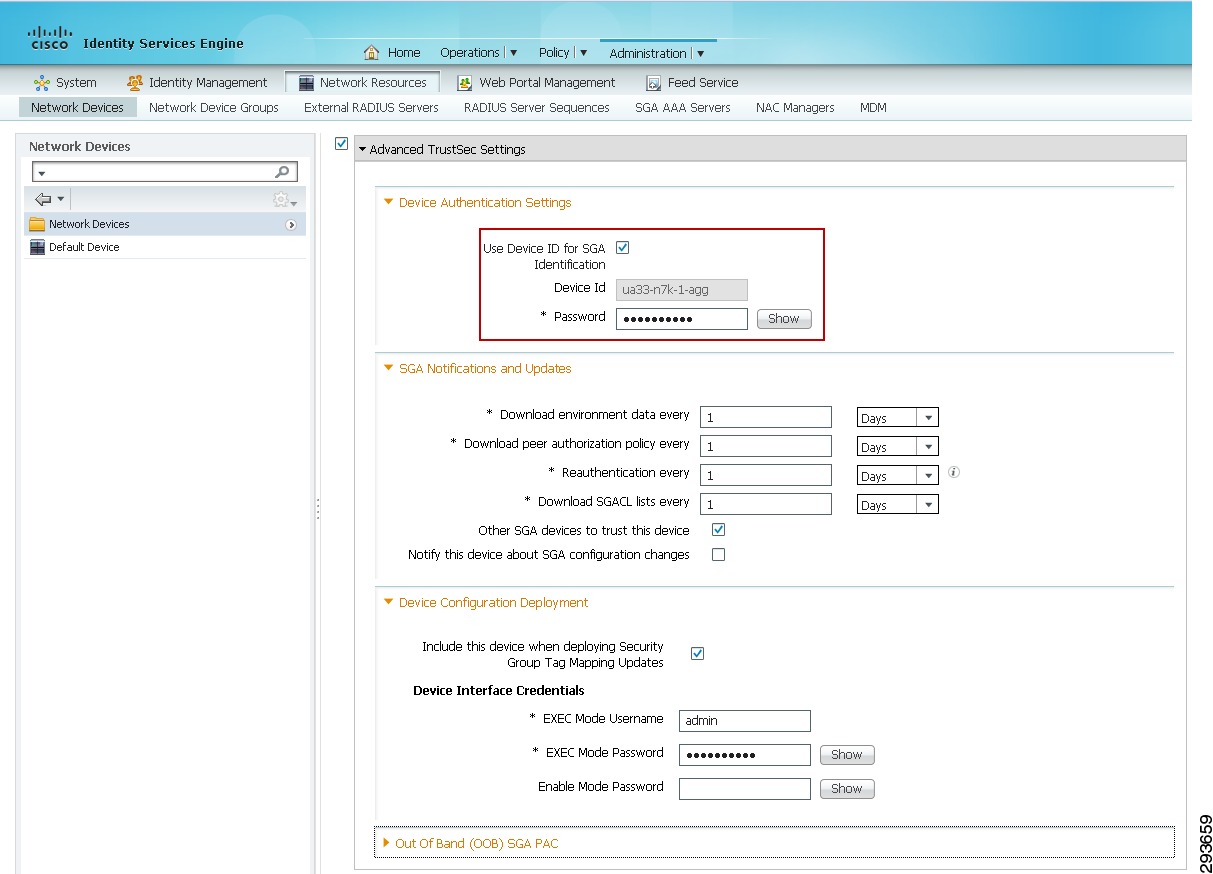Open NAC Managers tab
This screenshot has width=1213, height=874.
(x=795, y=107)
